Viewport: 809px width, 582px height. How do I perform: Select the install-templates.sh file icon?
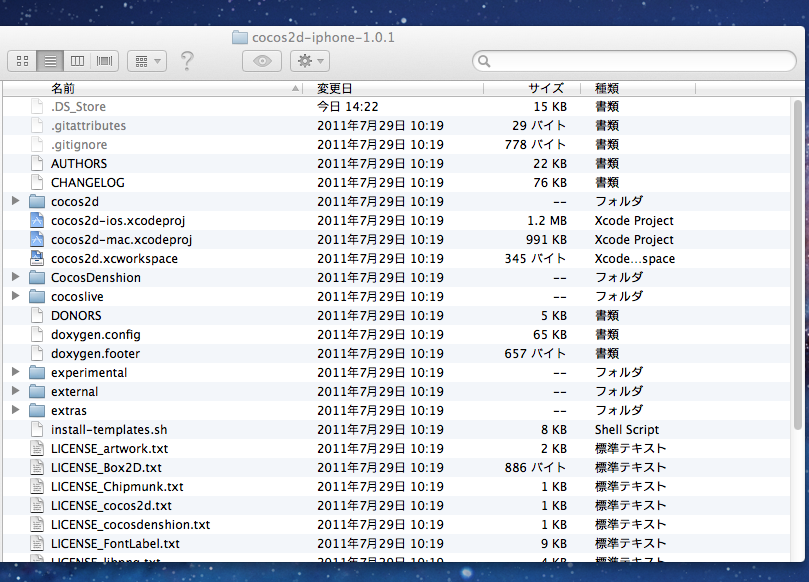pyautogui.click(x=37, y=429)
